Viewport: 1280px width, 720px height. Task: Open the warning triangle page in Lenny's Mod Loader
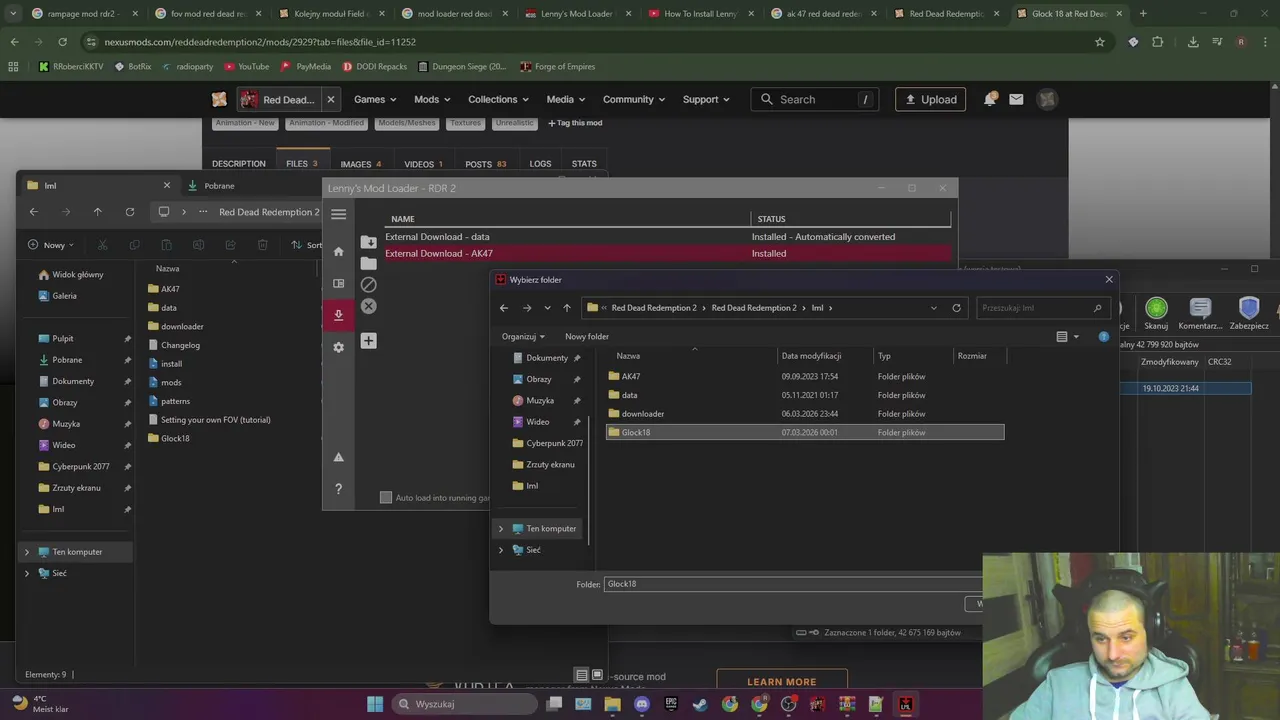click(x=338, y=457)
